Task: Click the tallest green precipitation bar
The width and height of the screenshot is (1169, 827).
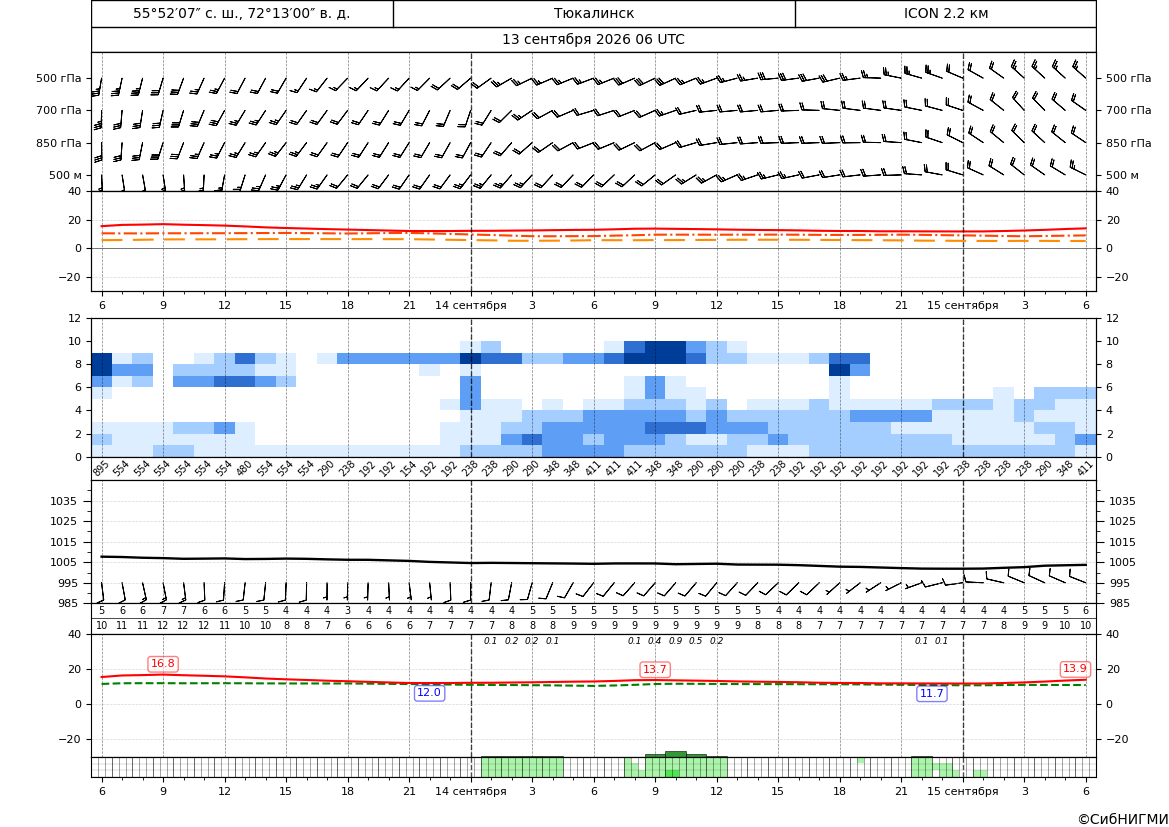Action: pyautogui.click(x=675, y=764)
